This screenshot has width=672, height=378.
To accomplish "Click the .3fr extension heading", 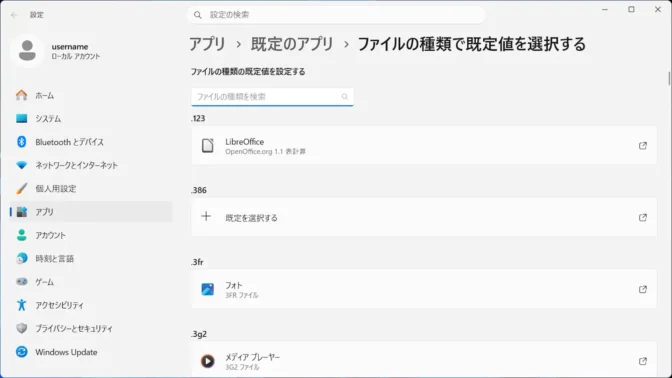I will [x=197, y=262].
